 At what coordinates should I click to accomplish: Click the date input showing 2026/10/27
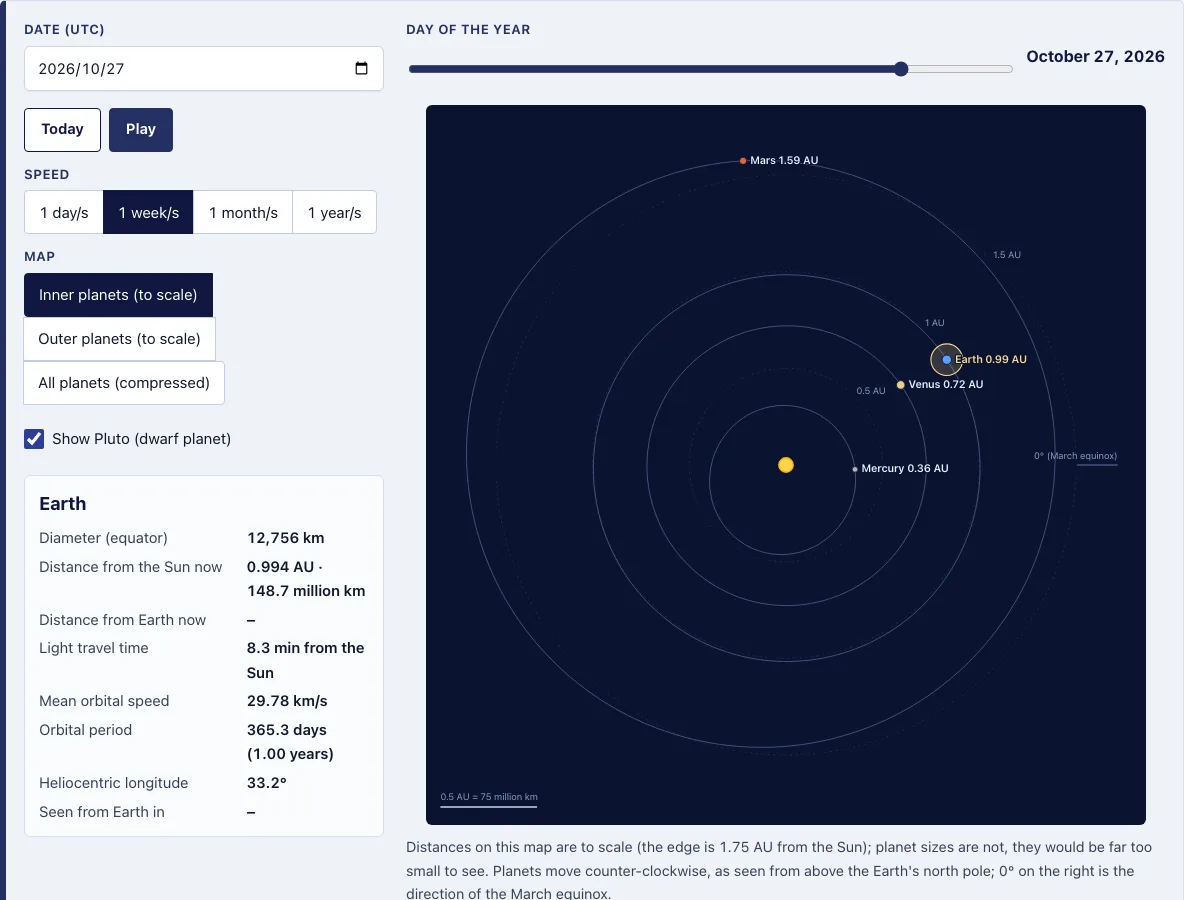(x=204, y=69)
